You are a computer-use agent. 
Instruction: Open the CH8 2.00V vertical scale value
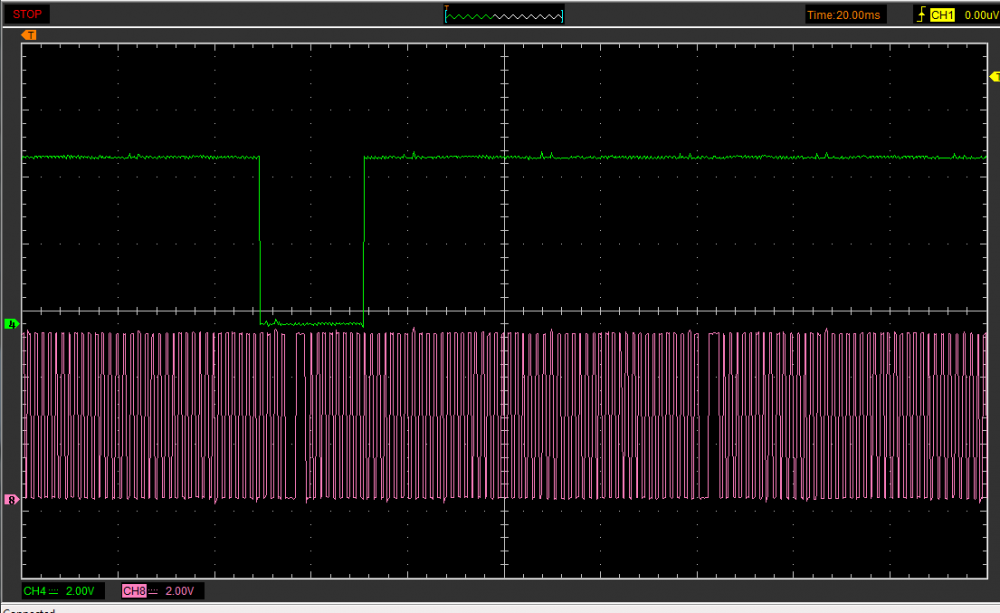(181, 591)
